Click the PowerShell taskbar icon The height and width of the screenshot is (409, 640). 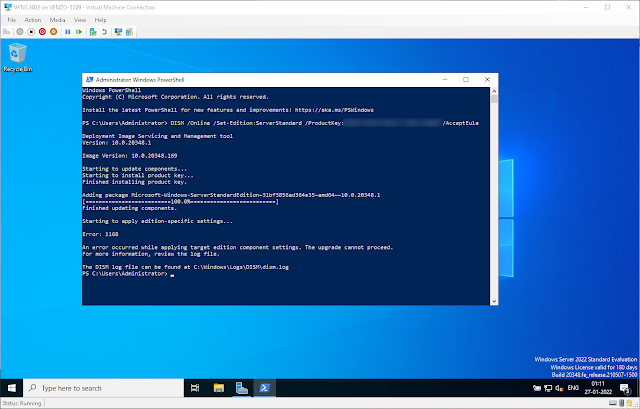click(264, 388)
